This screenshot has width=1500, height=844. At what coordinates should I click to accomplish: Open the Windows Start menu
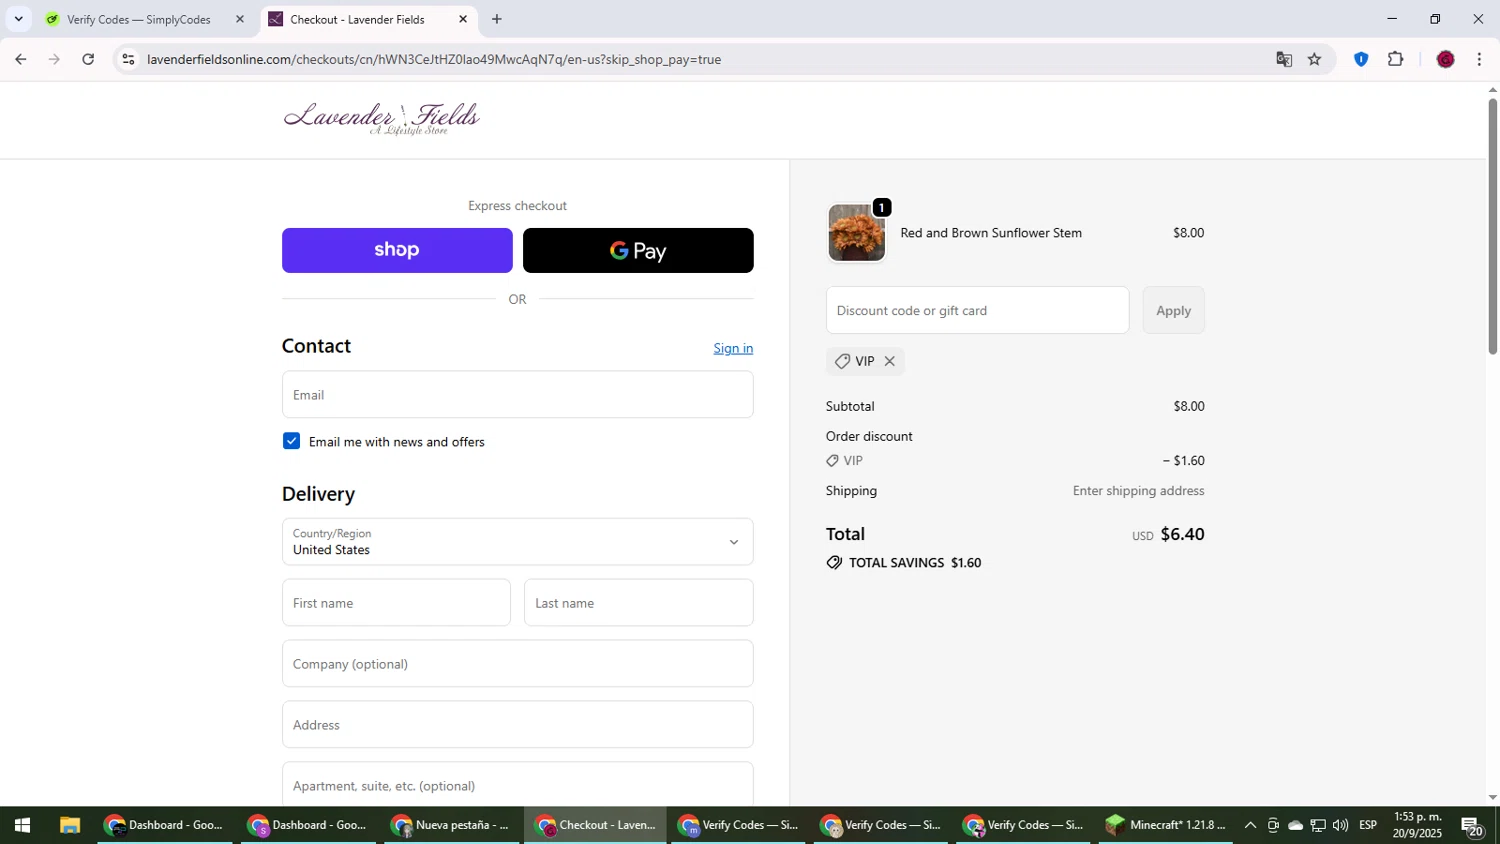tap(22, 825)
